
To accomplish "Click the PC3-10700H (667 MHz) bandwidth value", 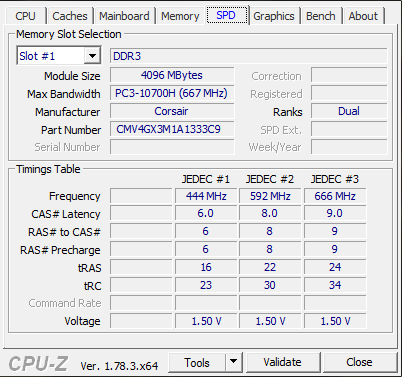I will click(x=172, y=93).
